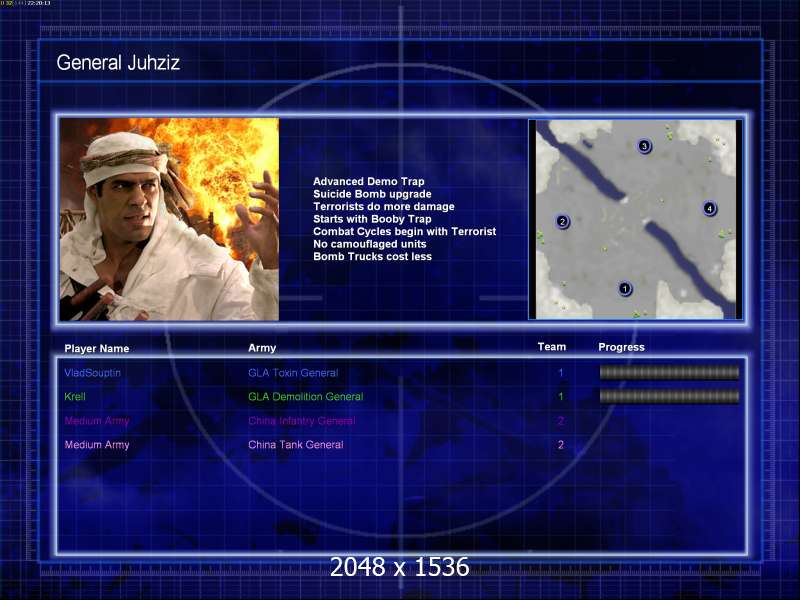Click 'GLA Demolition General' army entry
The image size is (800, 600).
pyautogui.click(x=306, y=396)
